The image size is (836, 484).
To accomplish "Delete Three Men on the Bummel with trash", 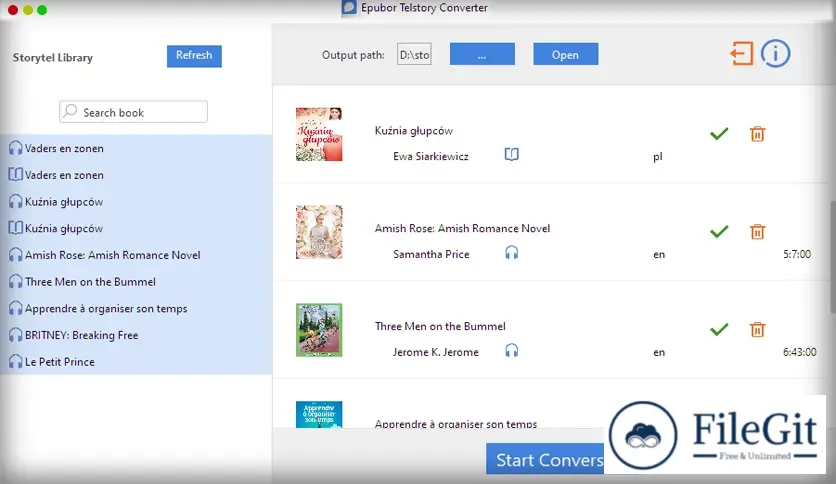I will pos(757,330).
